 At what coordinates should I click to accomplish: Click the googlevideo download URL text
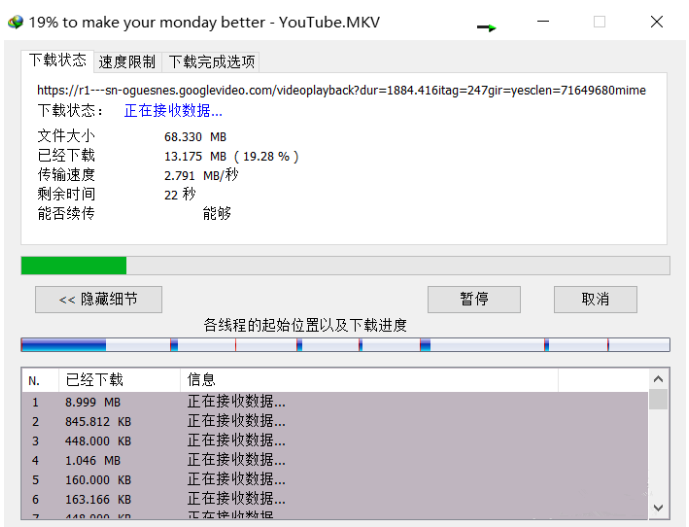point(341,91)
